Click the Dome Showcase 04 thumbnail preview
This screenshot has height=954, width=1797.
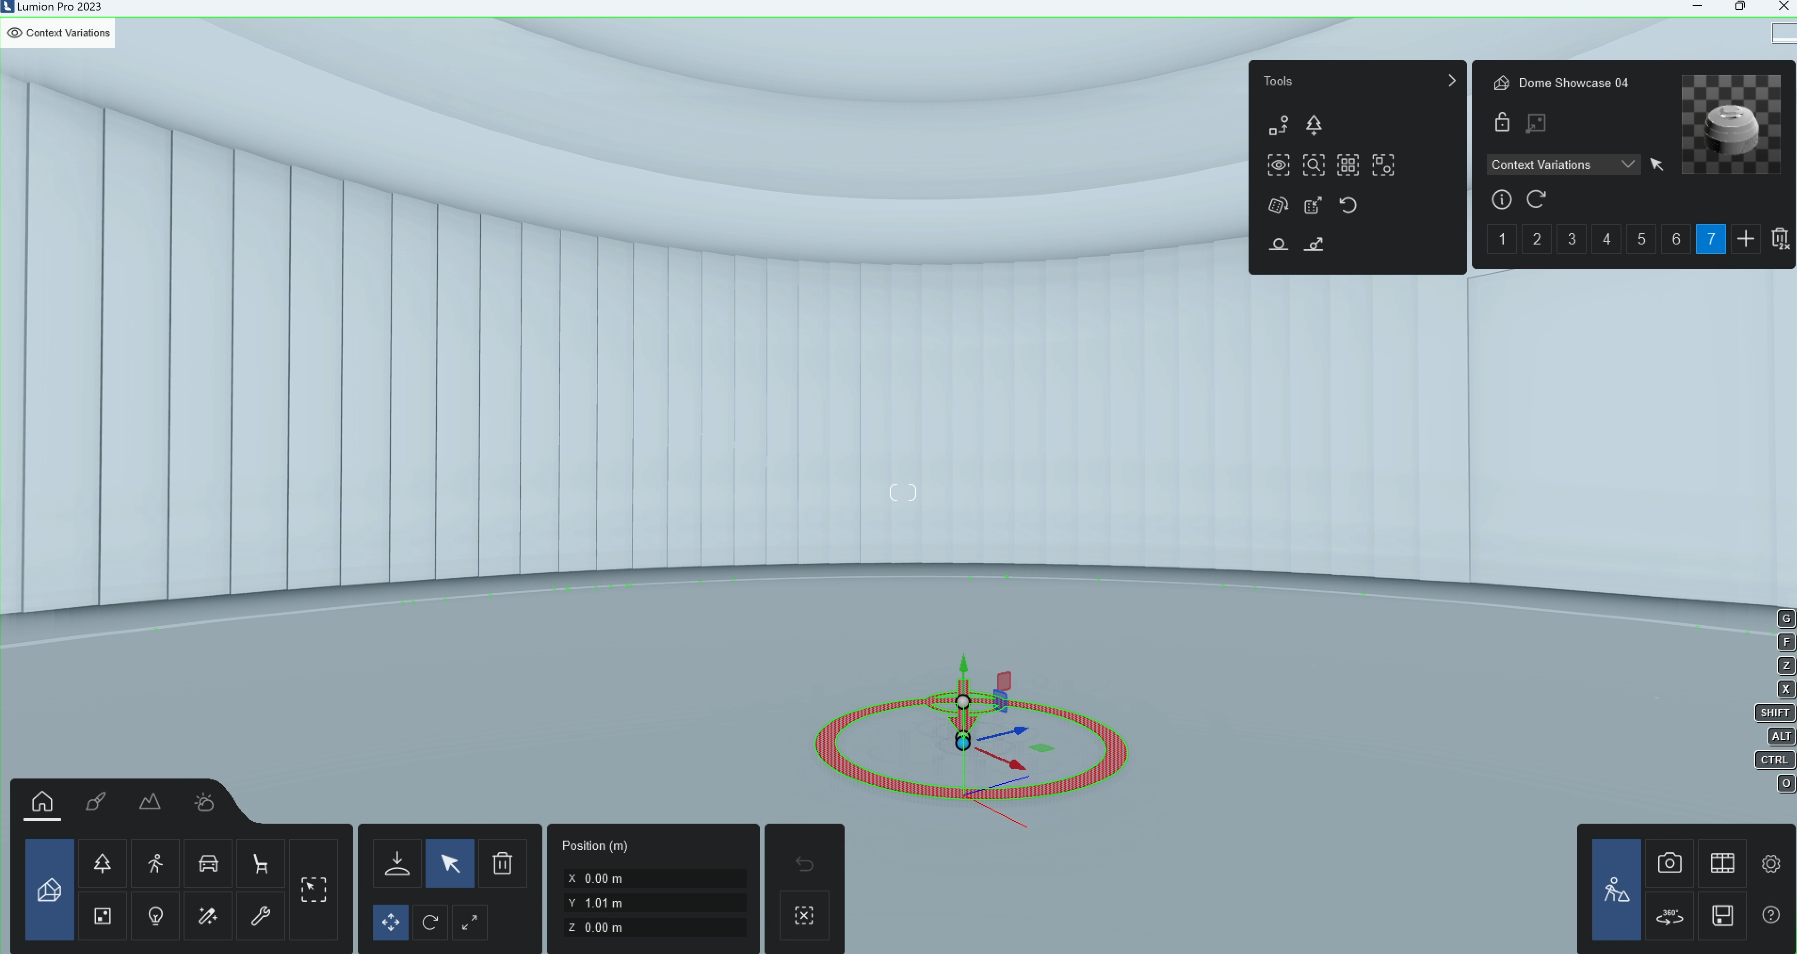[x=1731, y=124]
